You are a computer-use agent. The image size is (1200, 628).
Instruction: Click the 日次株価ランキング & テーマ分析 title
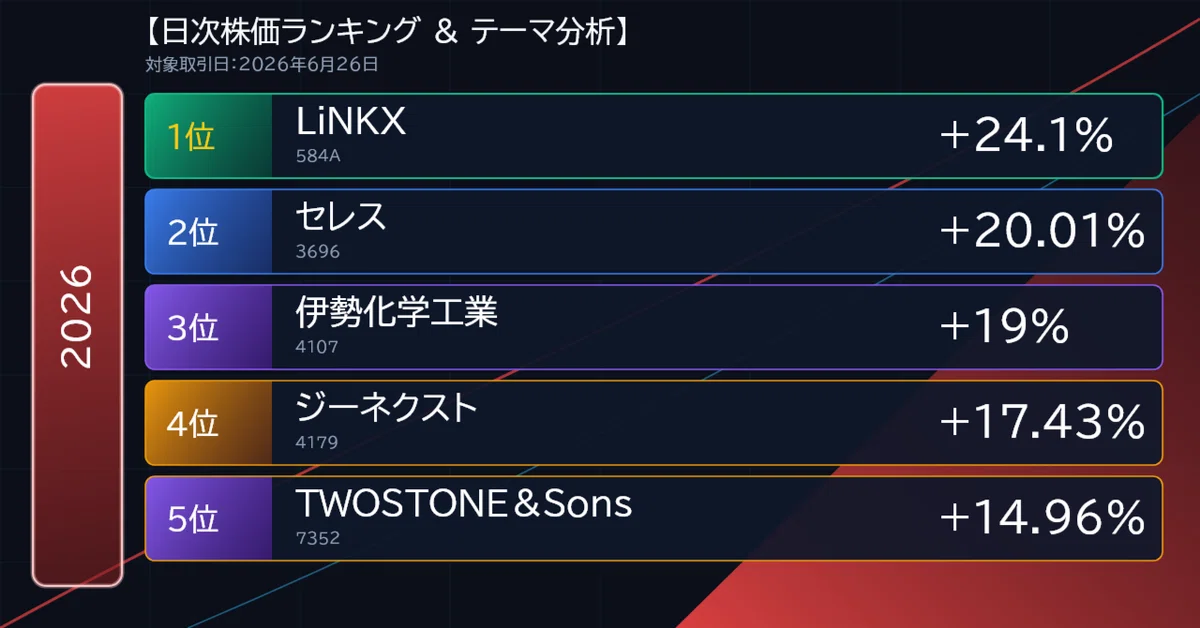tap(386, 32)
